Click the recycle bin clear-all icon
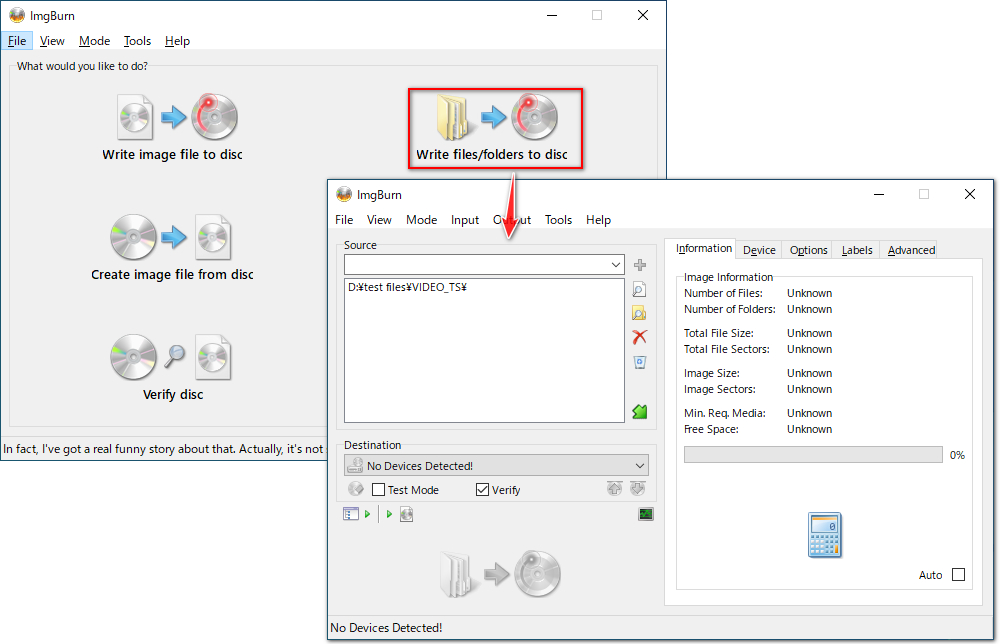The height and width of the screenshot is (644, 1000). tap(640, 361)
